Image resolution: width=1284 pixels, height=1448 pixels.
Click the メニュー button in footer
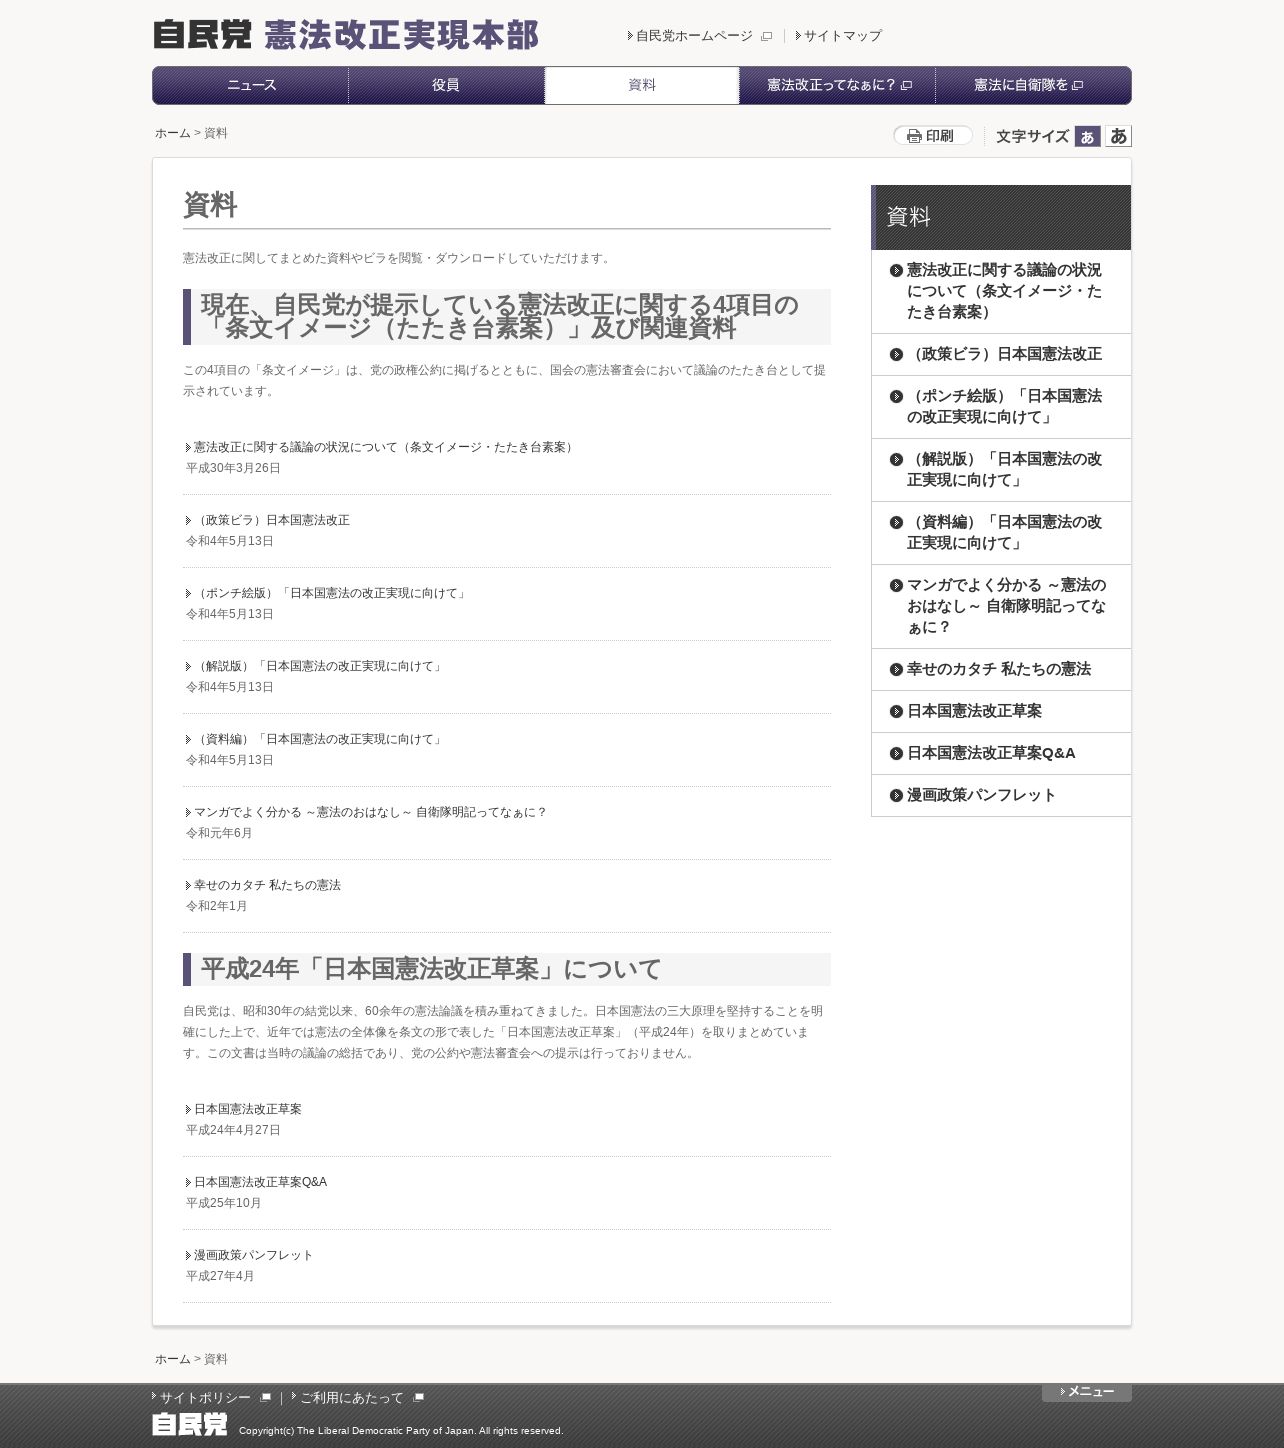coord(1087,1392)
